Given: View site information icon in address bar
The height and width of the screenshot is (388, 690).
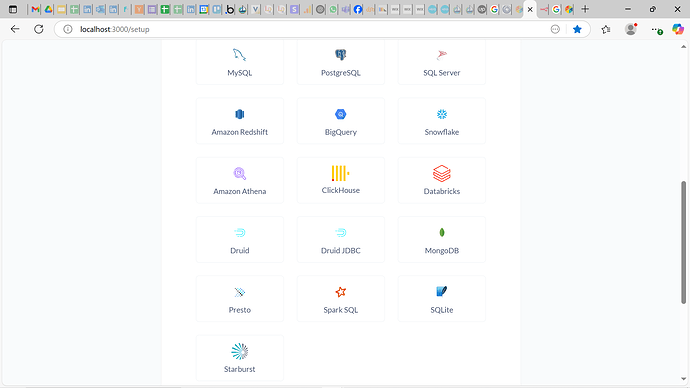Looking at the screenshot, I should 67,29.
